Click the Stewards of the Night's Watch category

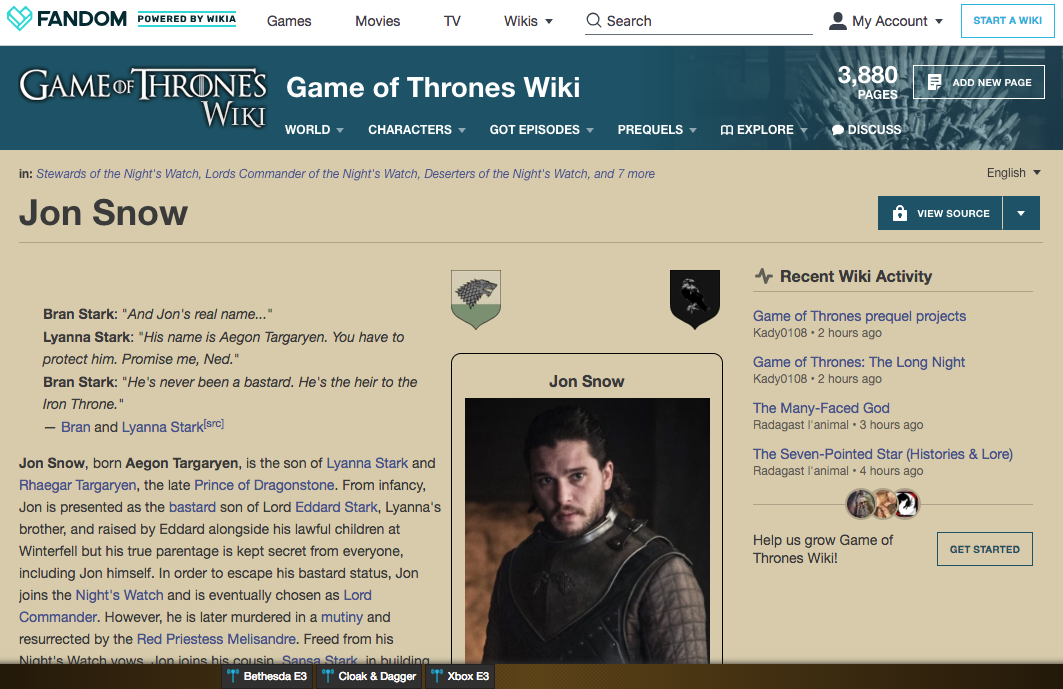(x=117, y=174)
